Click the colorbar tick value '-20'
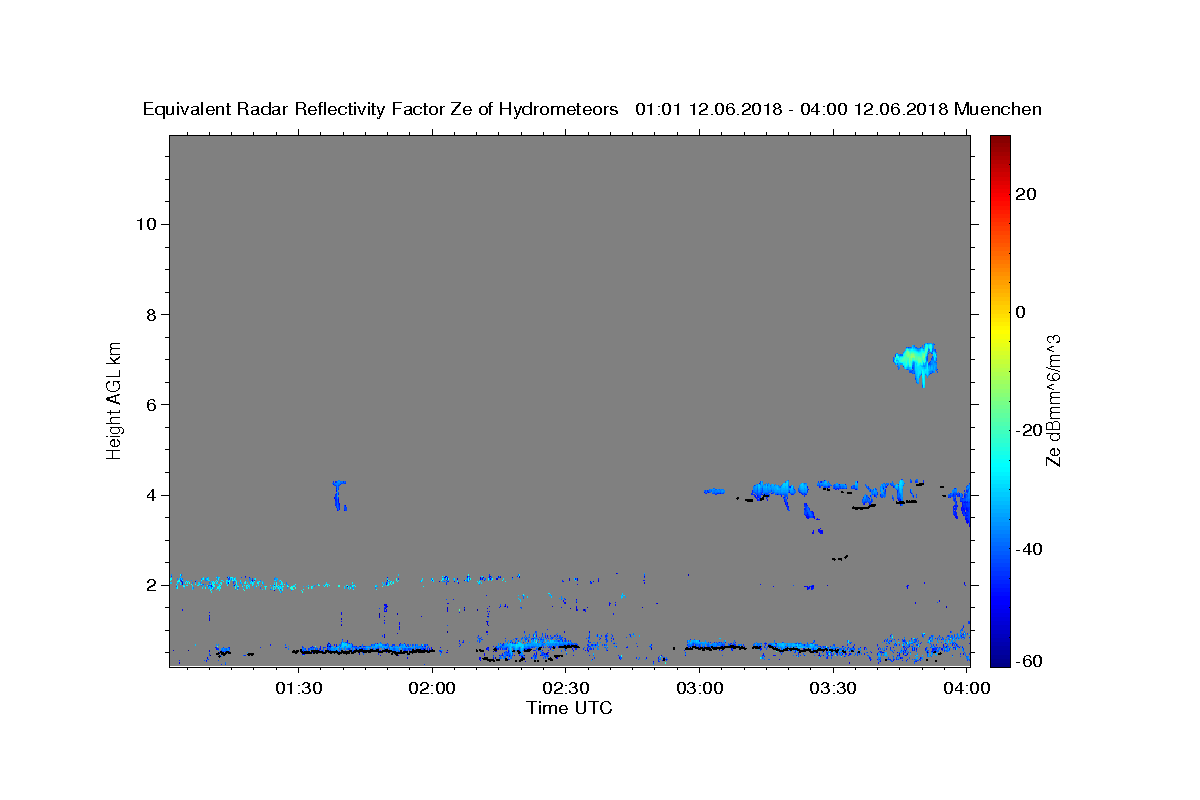This screenshot has height=800, width=1200. pyautogui.click(x=1029, y=430)
